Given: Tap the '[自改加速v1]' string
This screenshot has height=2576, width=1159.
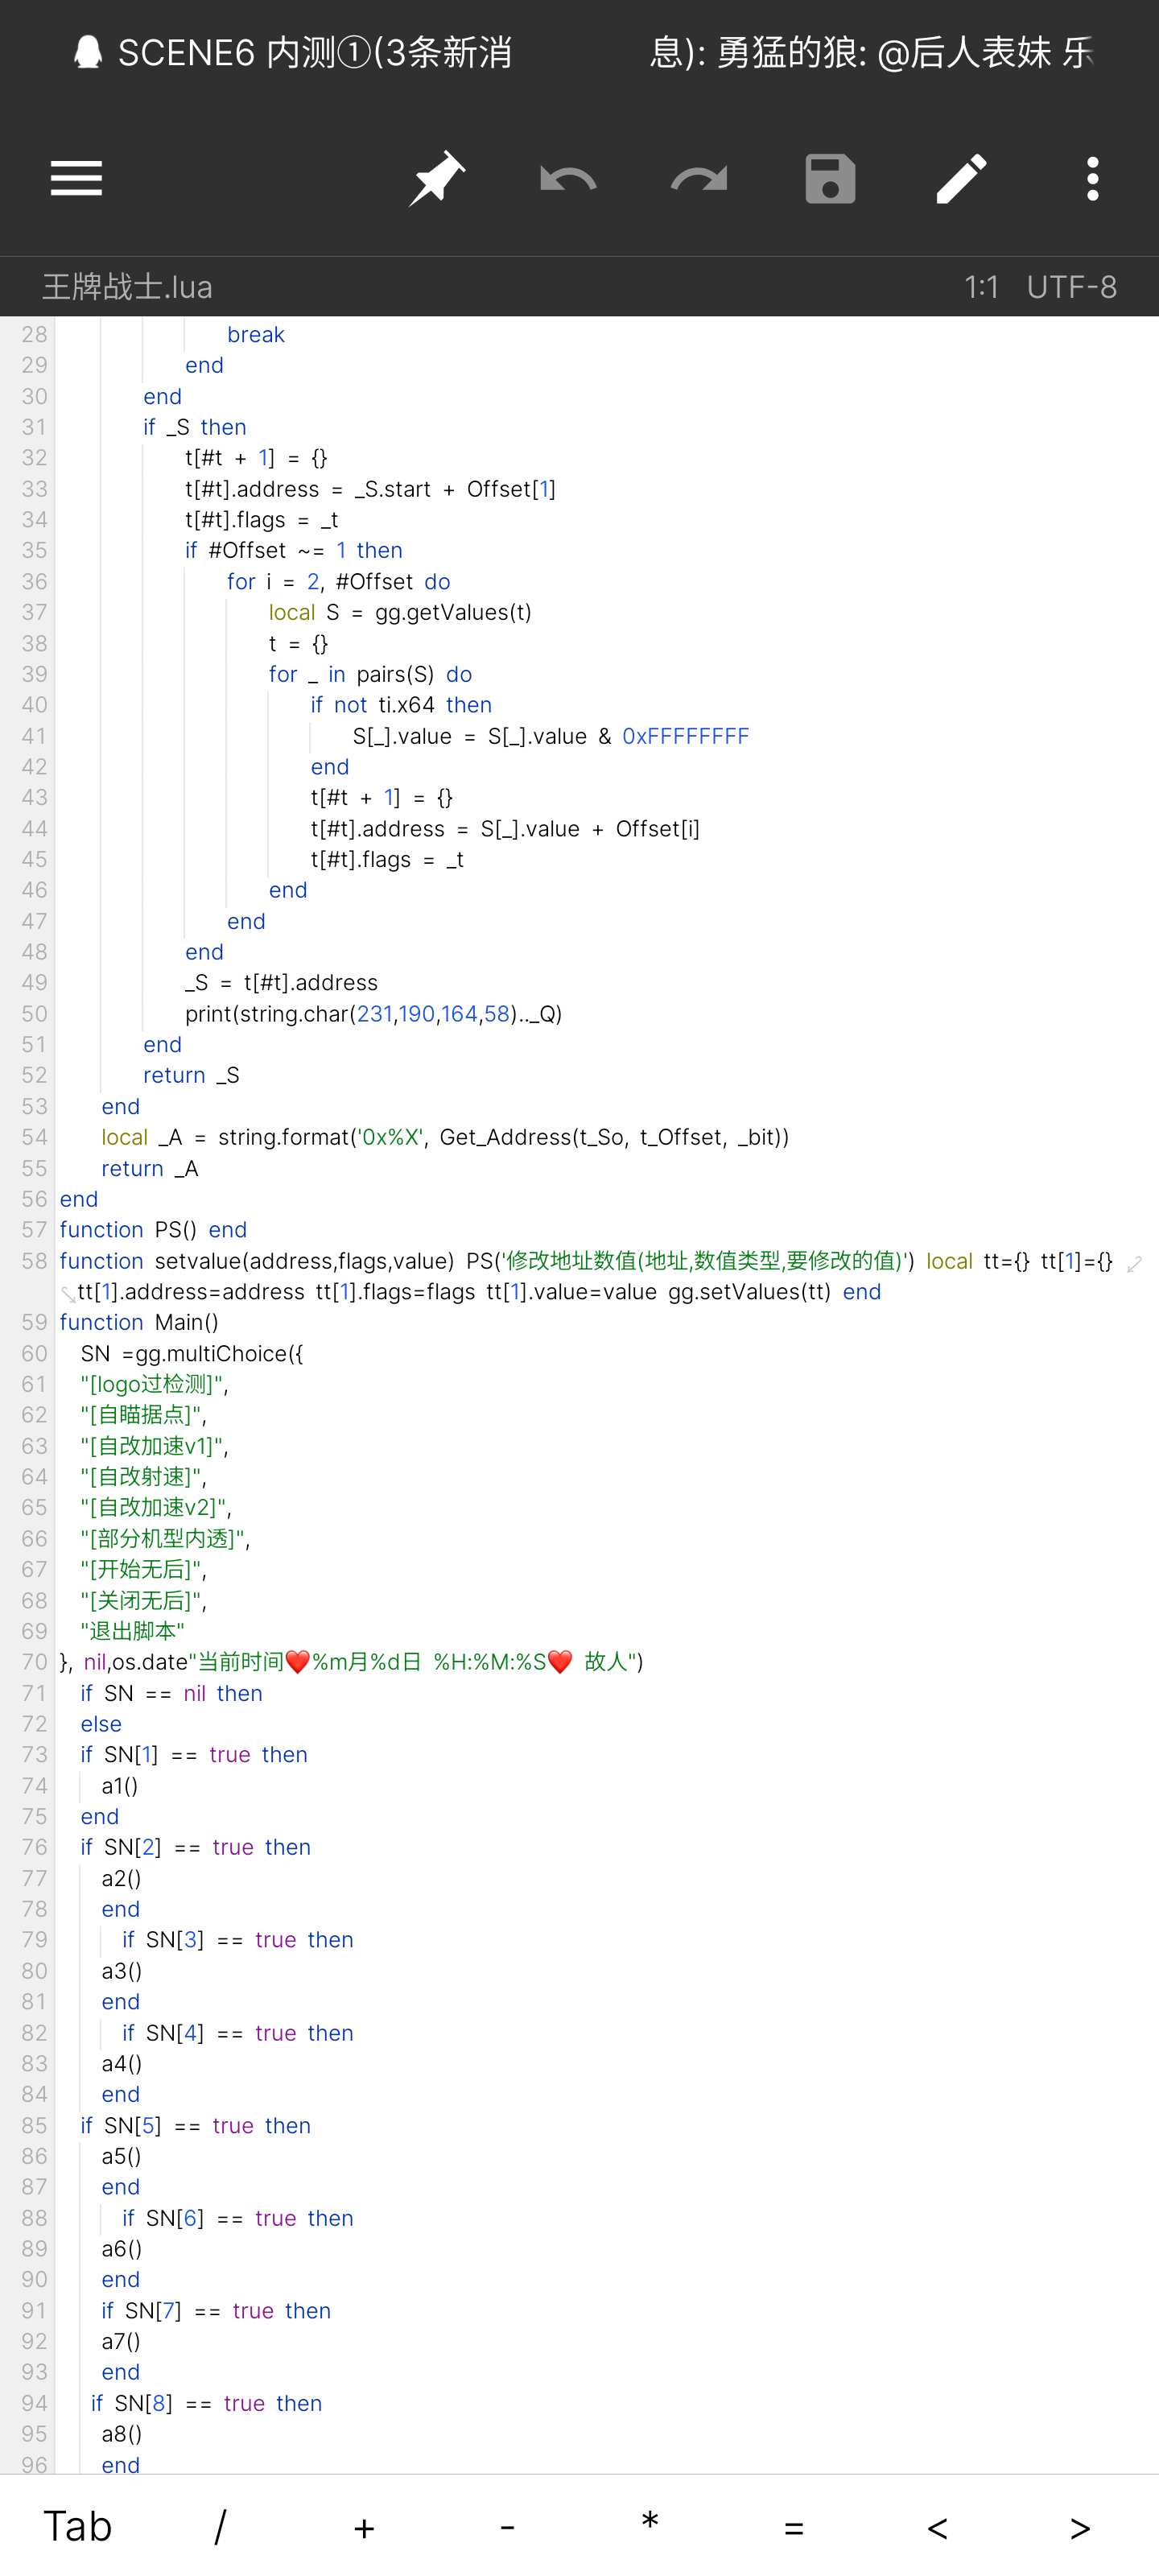Looking at the screenshot, I should (x=151, y=1446).
